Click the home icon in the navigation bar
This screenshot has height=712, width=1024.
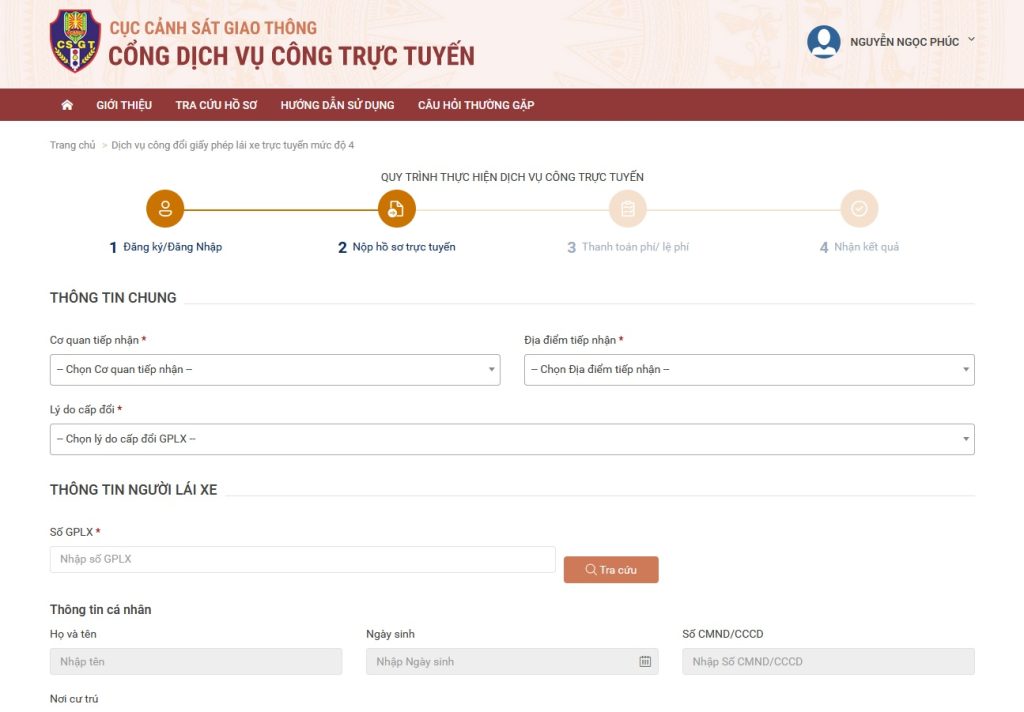click(x=67, y=104)
